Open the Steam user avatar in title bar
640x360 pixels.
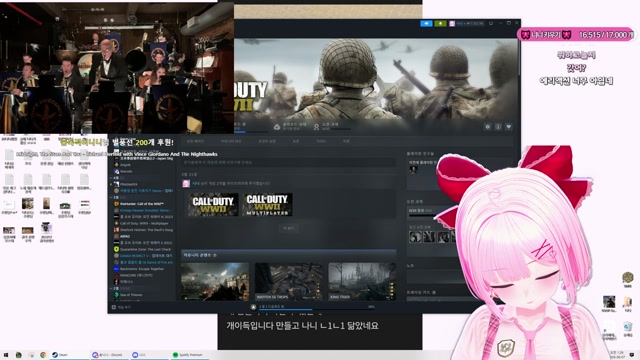pyautogui.click(x=452, y=24)
